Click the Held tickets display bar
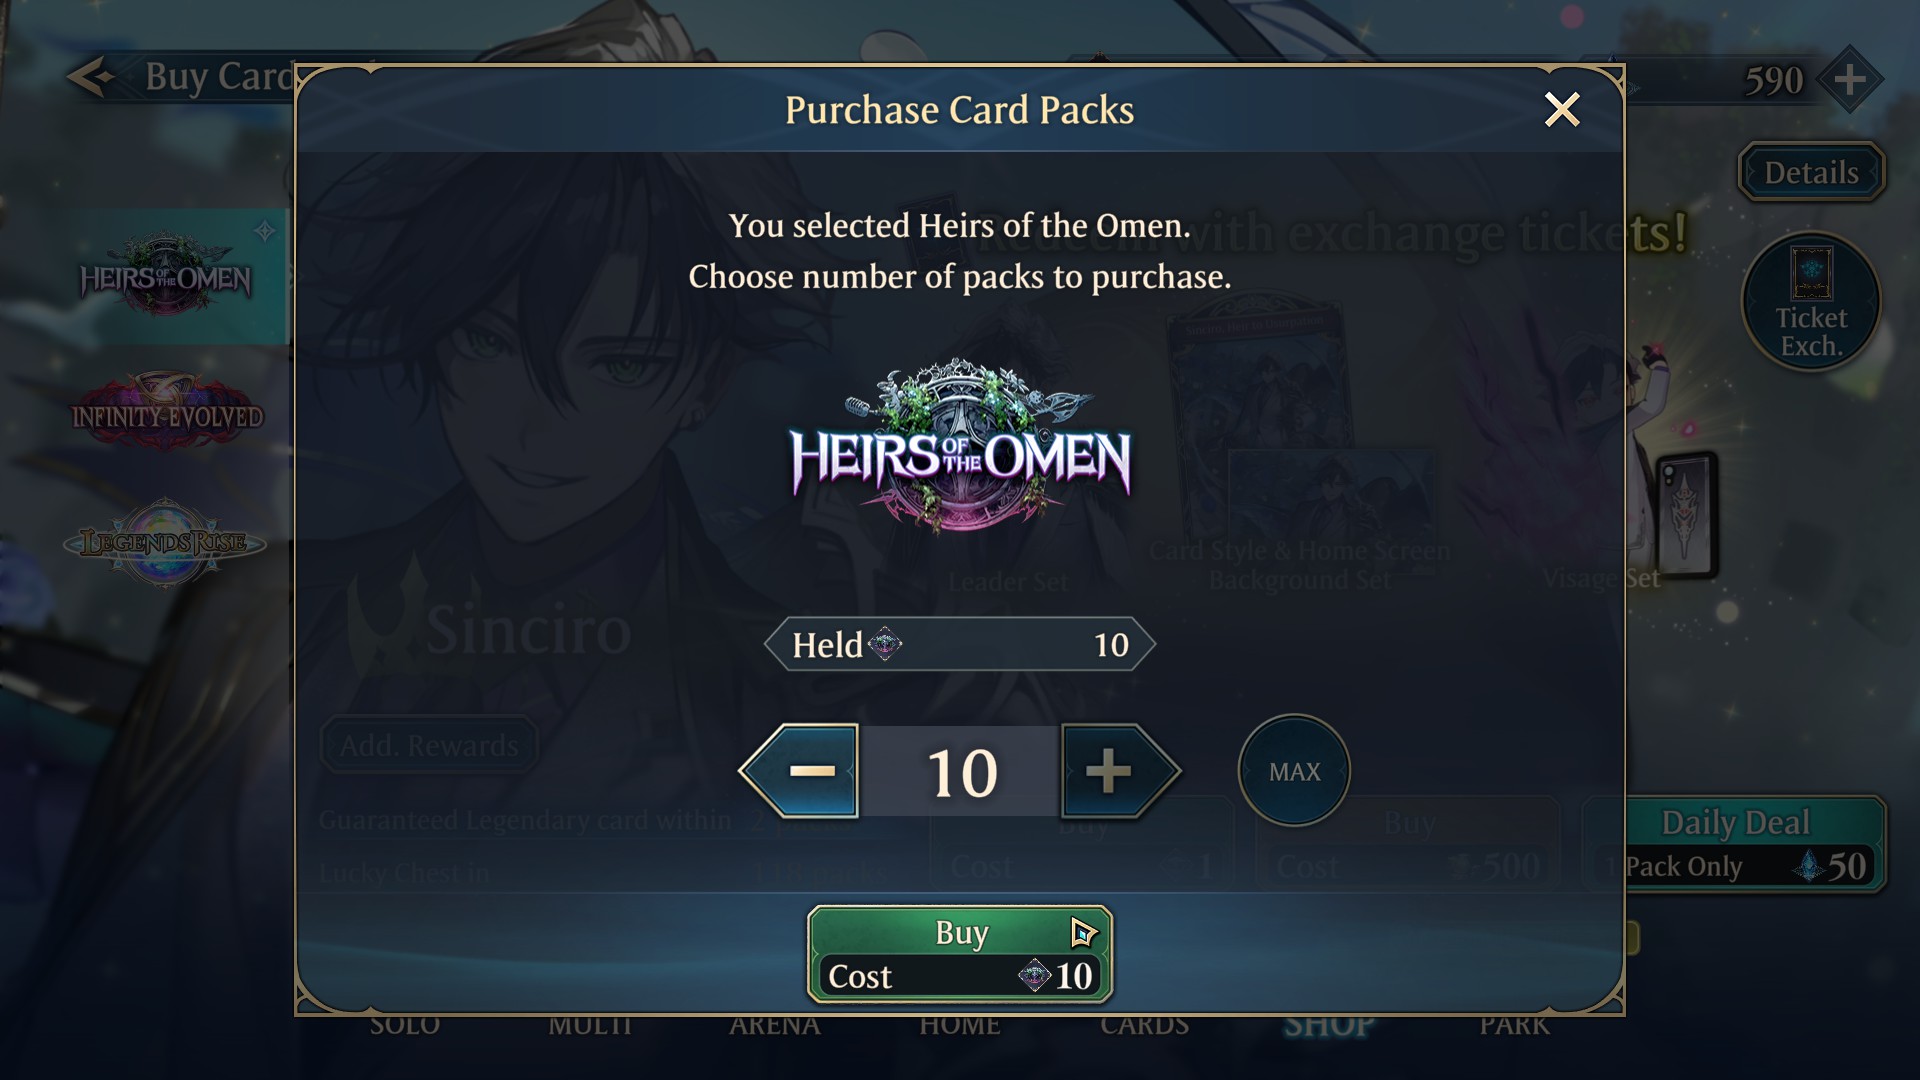Viewport: 1920px width, 1080px height. [960, 644]
